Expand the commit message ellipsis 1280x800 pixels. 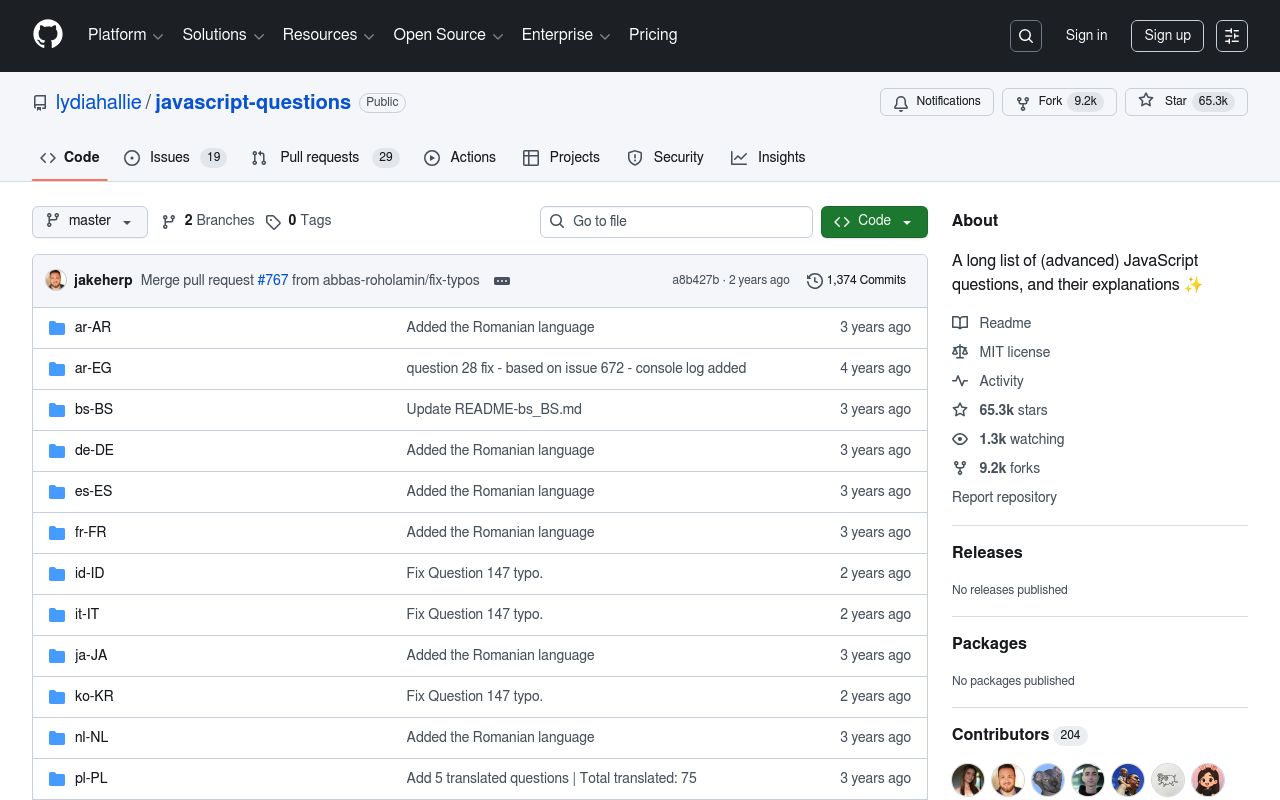(502, 281)
